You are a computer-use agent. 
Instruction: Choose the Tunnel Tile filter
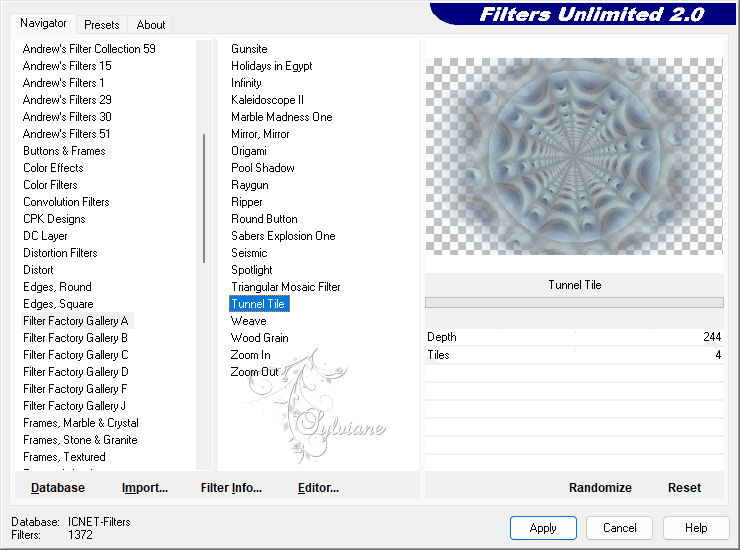tap(259, 304)
